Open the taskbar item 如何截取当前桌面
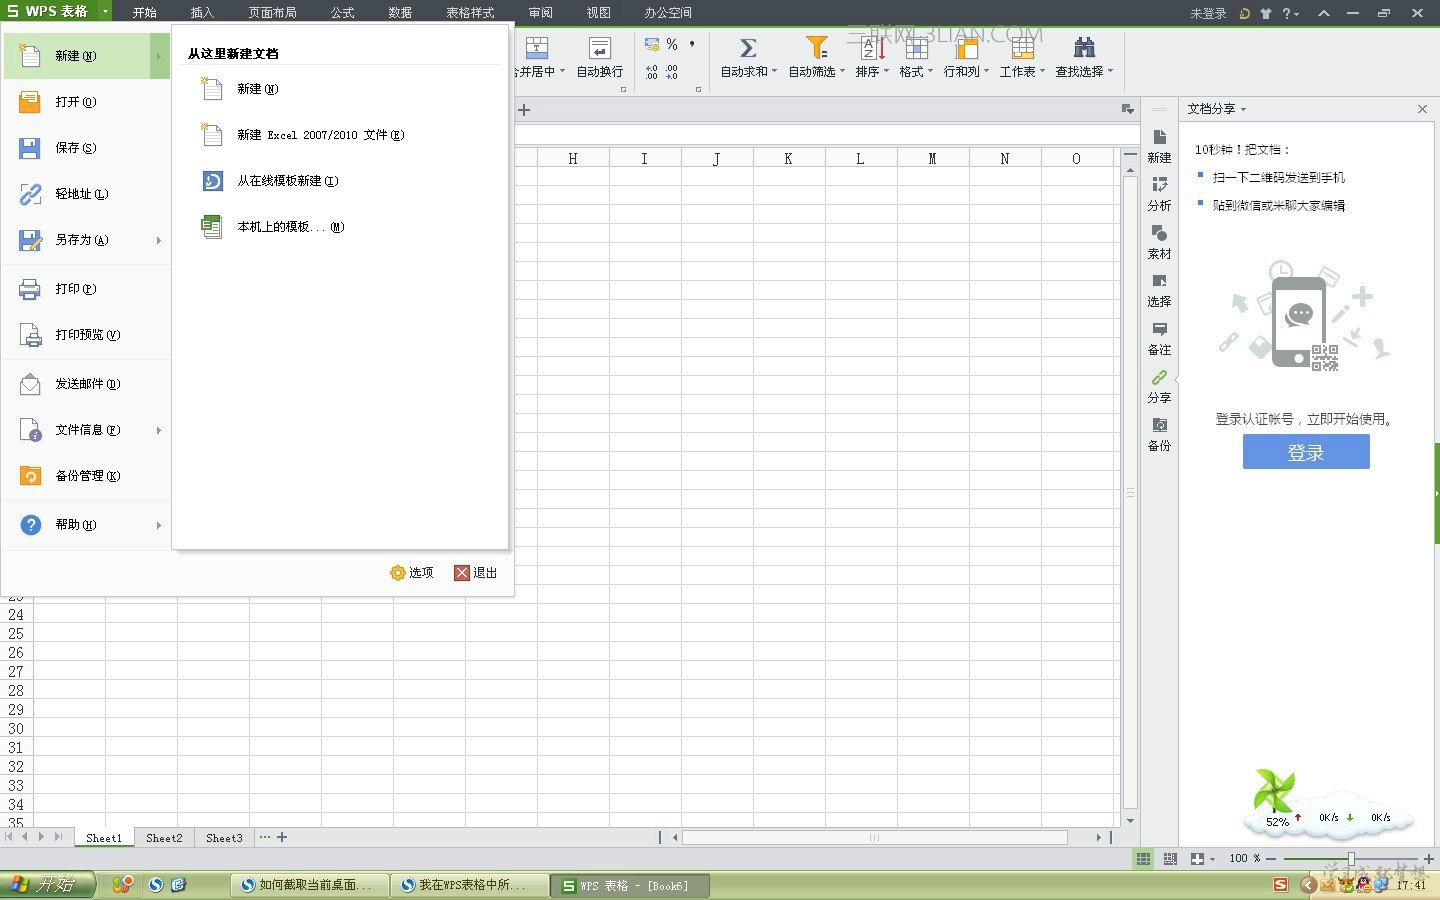The image size is (1440, 900). pyautogui.click(x=309, y=885)
